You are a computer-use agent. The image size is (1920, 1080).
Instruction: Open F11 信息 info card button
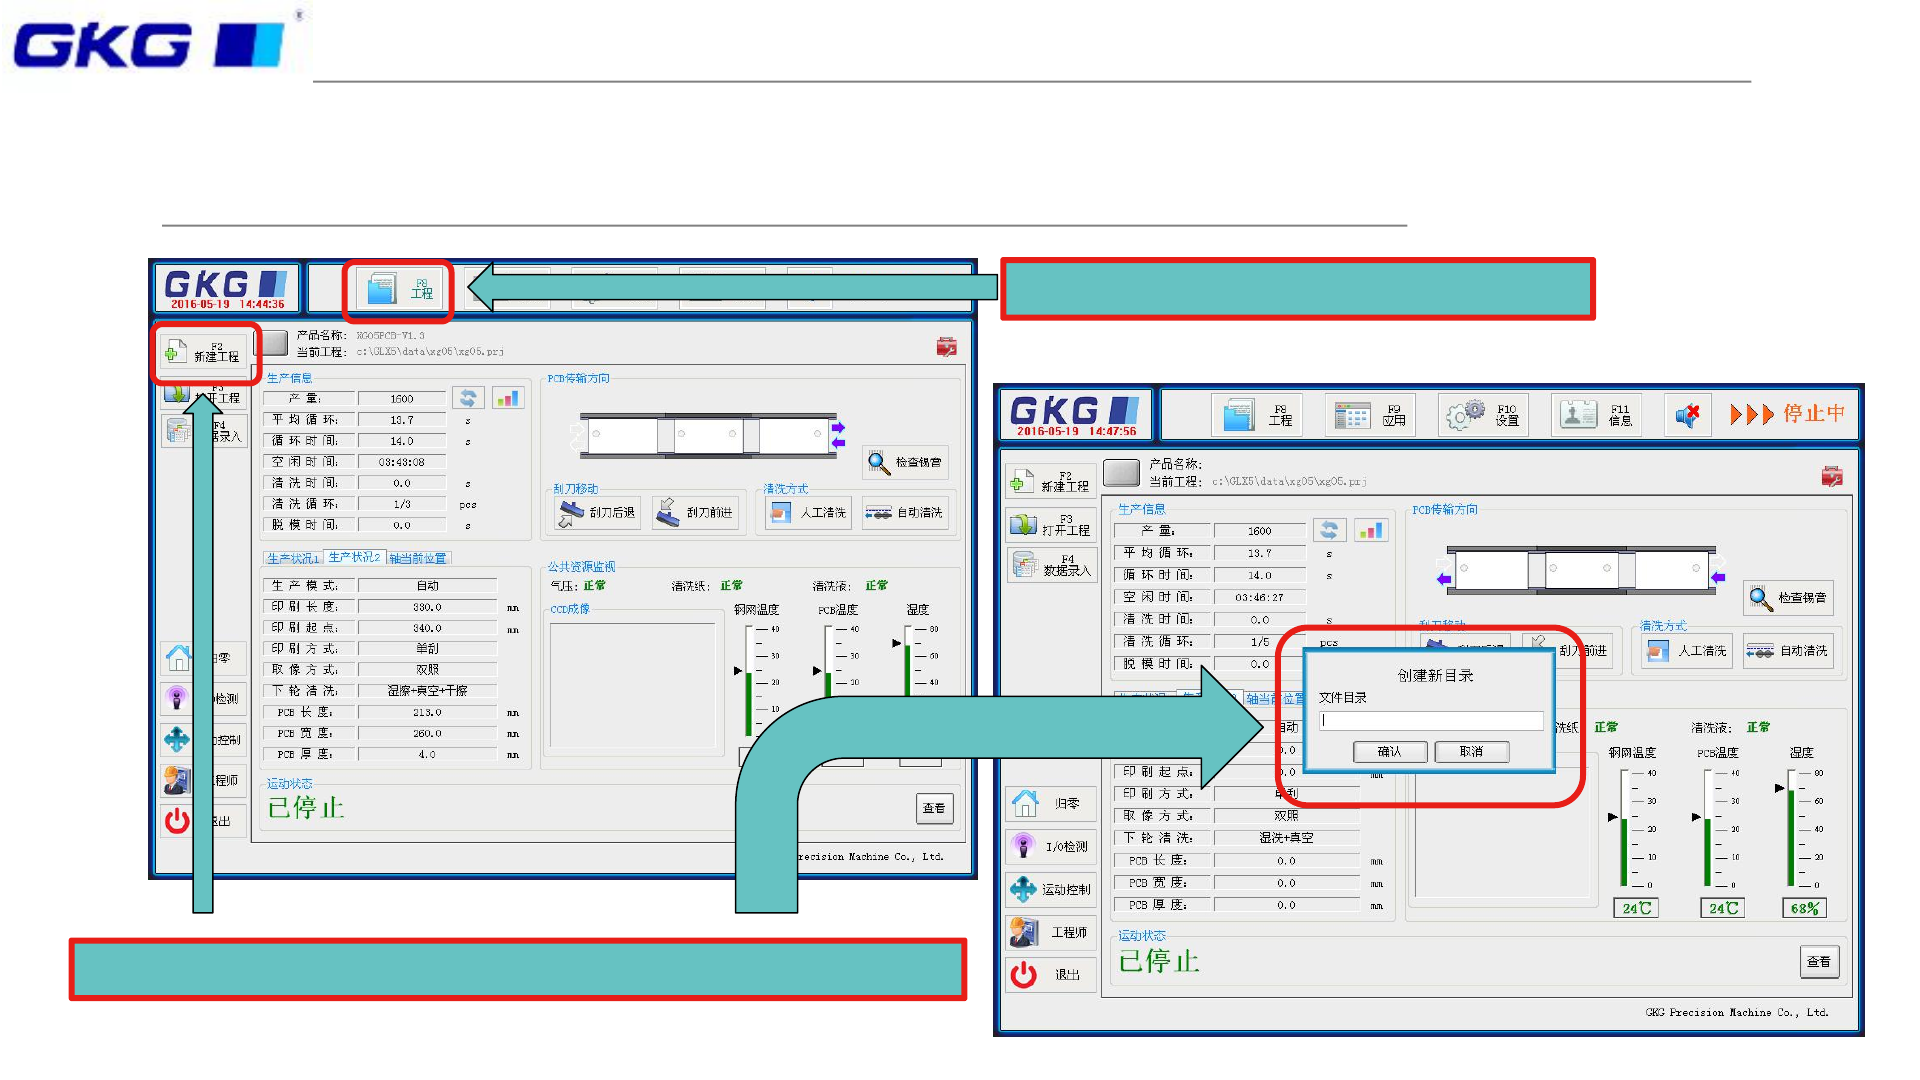[1597, 415]
